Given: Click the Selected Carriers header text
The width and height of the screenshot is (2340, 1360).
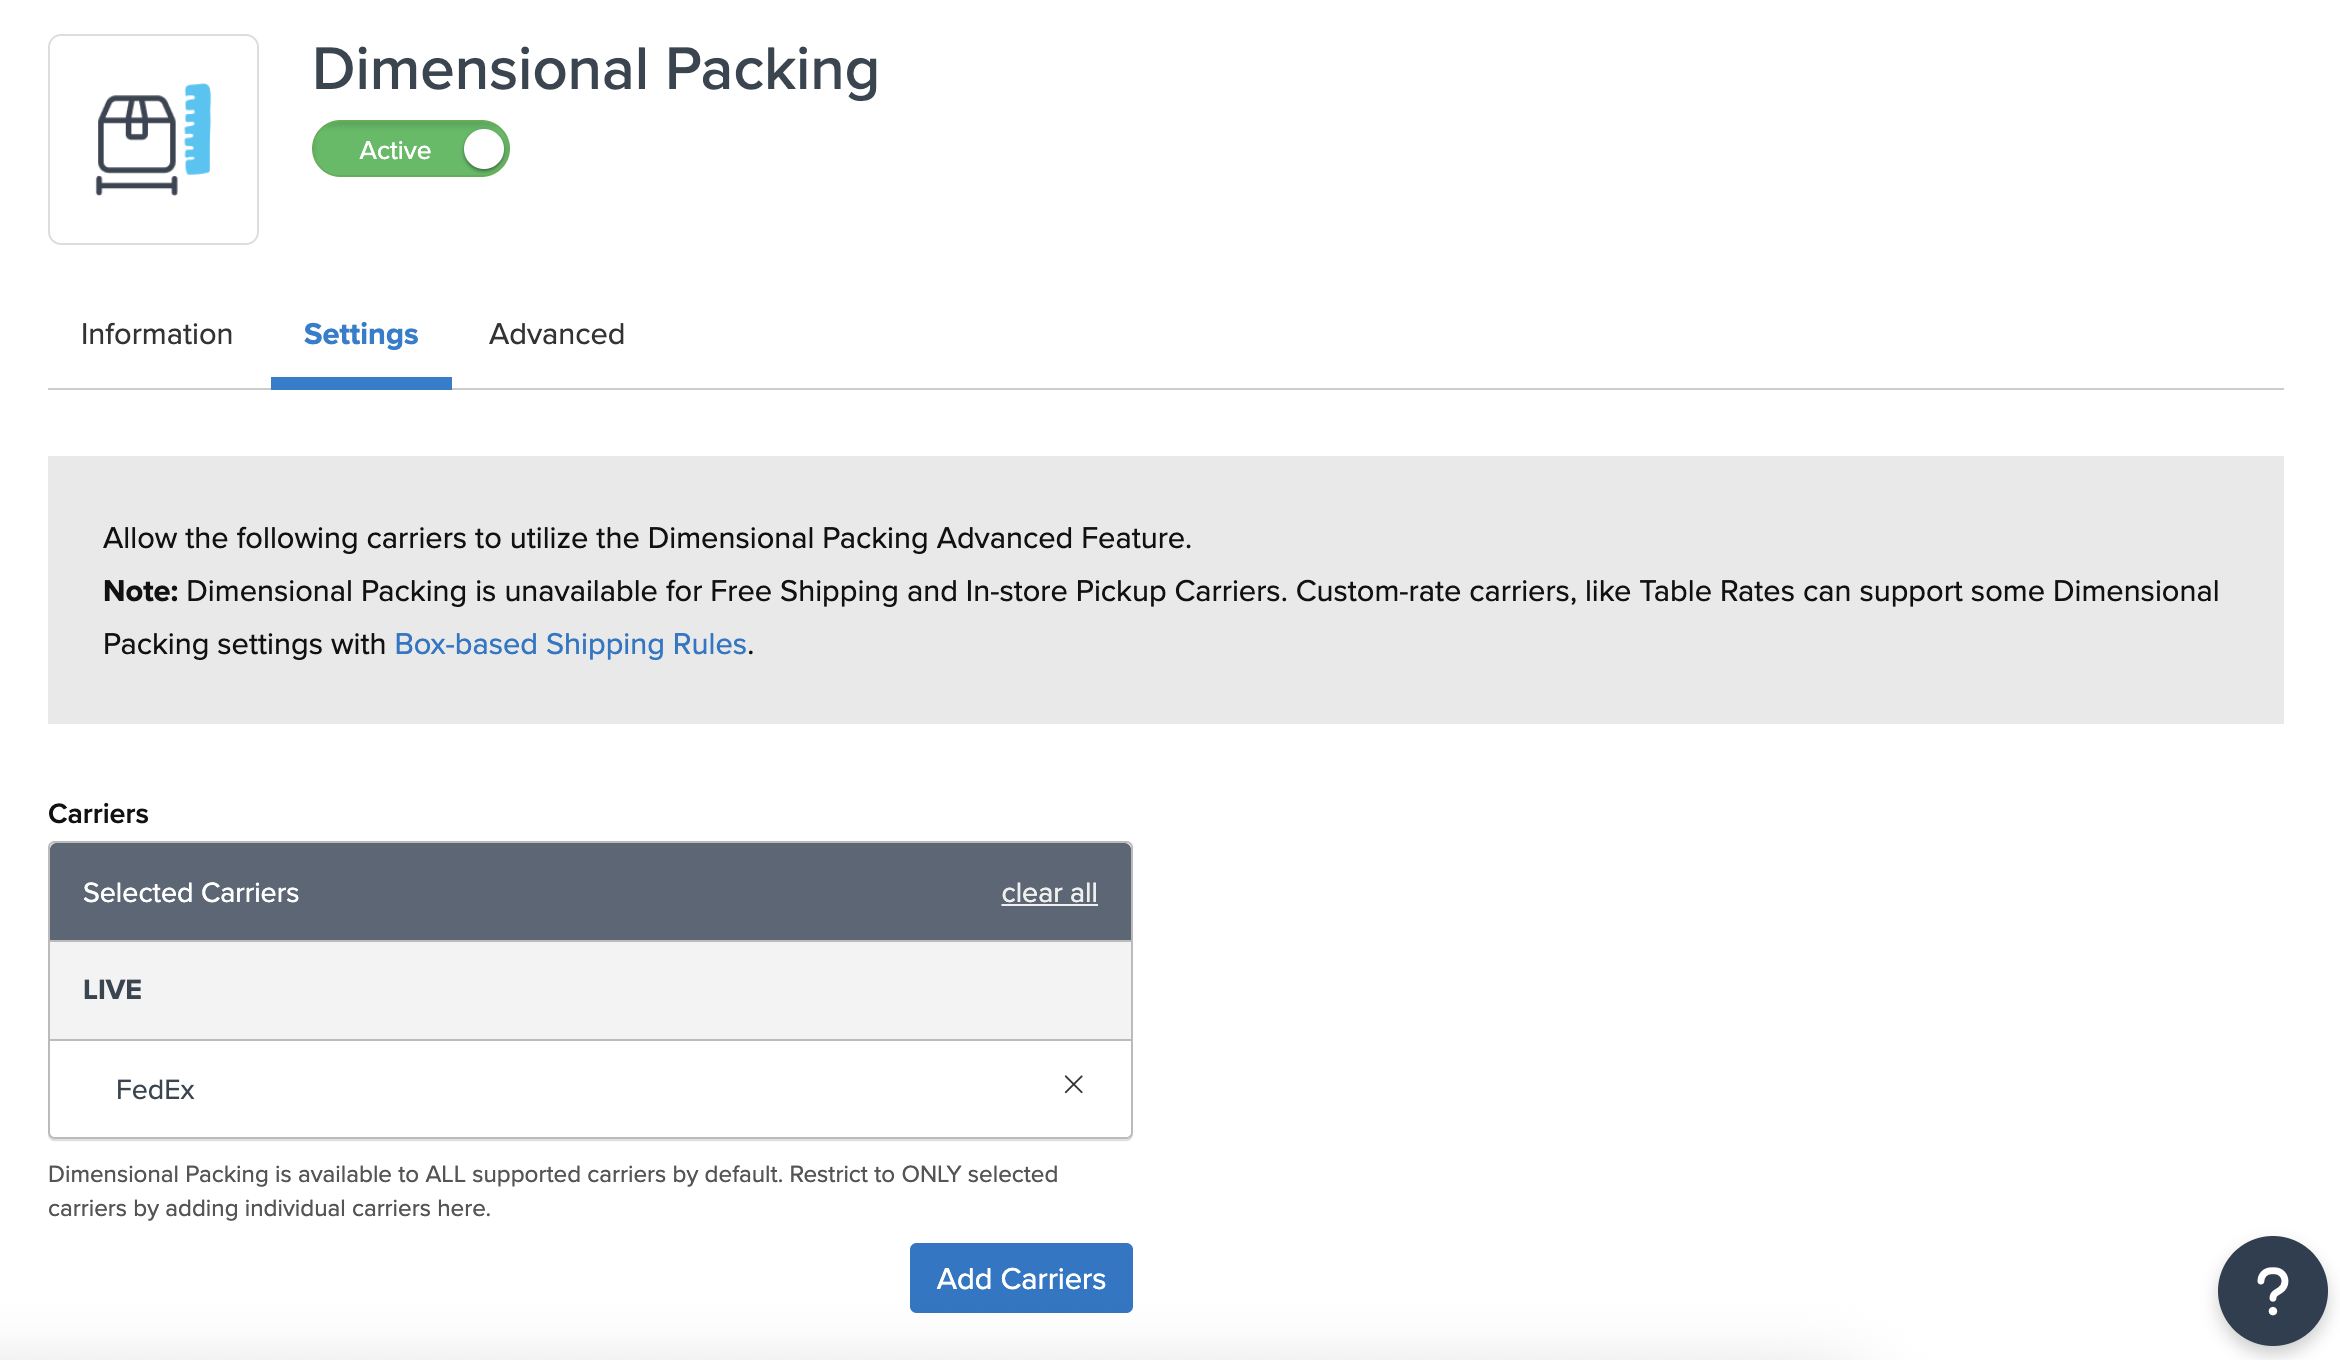Looking at the screenshot, I should coord(191,893).
